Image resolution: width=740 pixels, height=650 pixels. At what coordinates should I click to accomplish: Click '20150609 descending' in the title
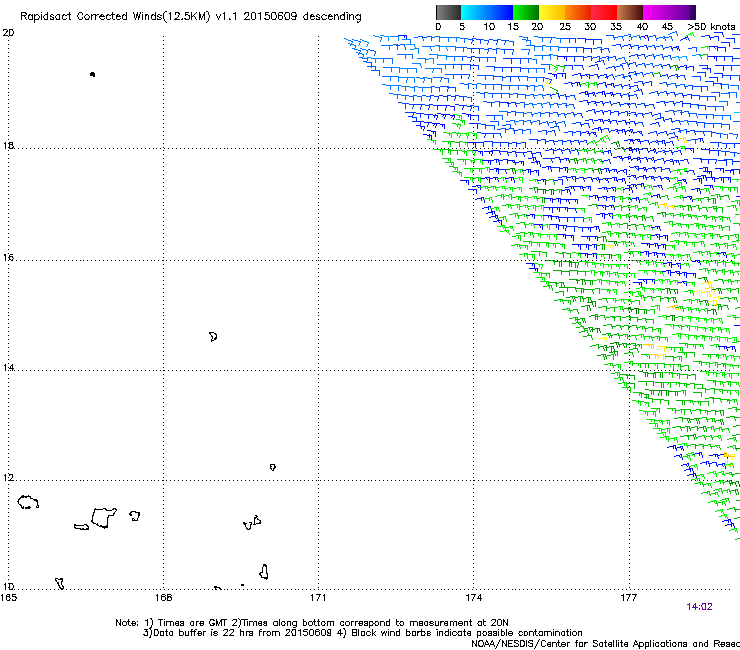tap(303, 16)
